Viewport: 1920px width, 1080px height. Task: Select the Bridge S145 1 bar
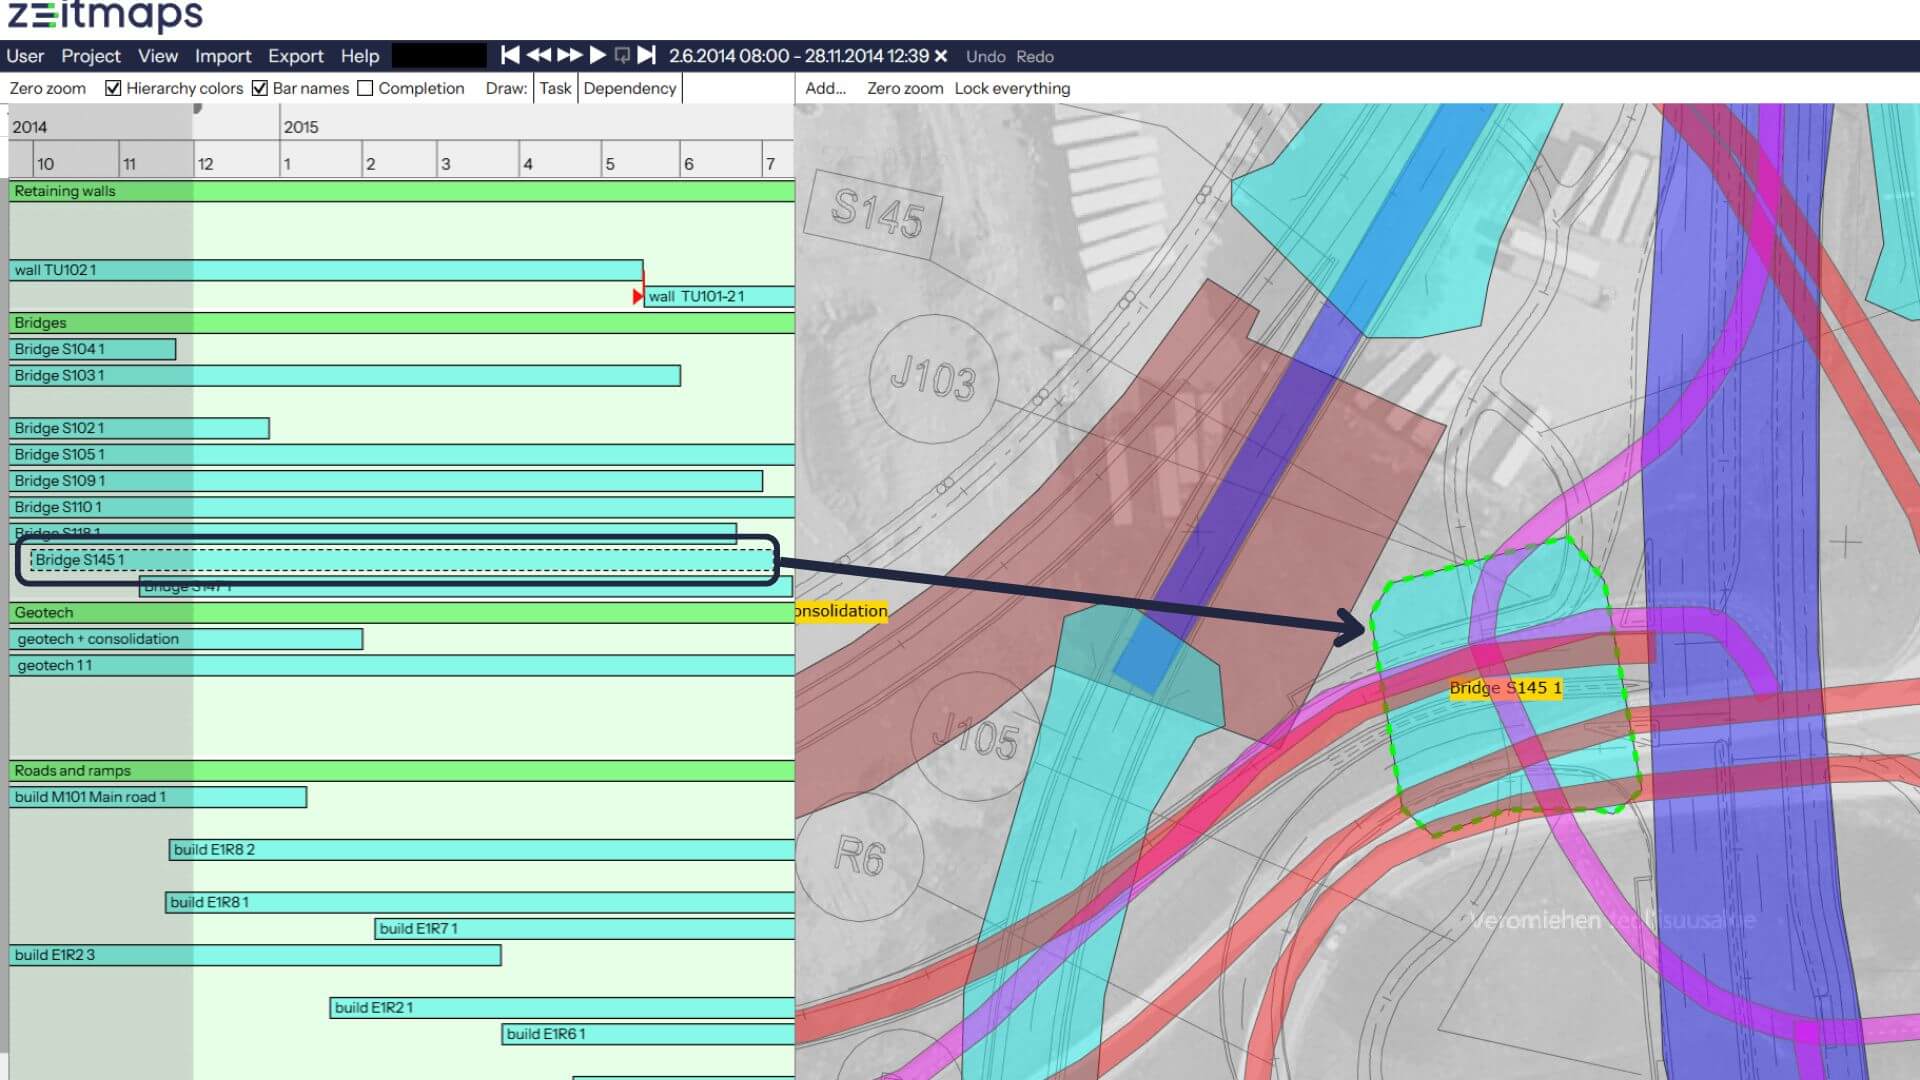402,560
